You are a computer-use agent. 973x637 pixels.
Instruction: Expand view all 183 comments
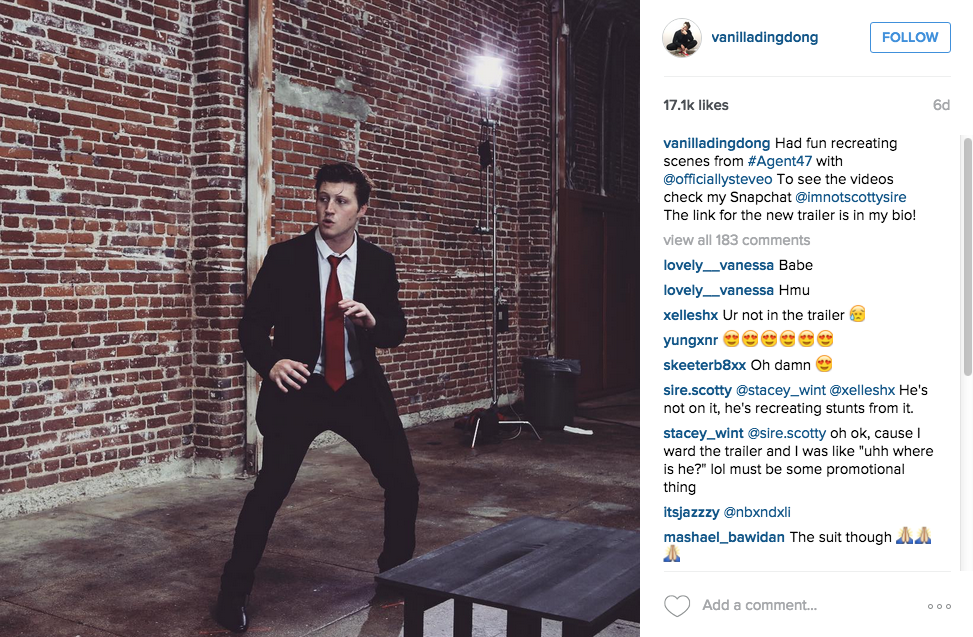[x=736, y=240]
